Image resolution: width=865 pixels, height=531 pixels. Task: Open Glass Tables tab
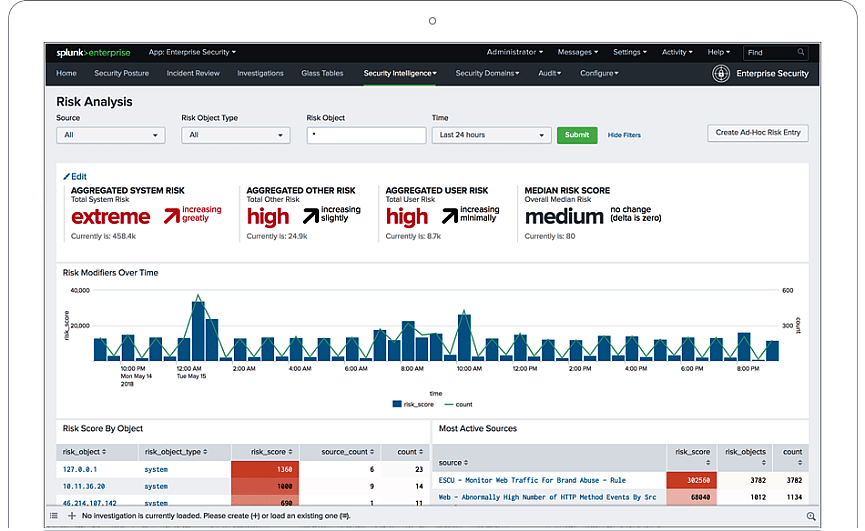[x=322, y=73]
